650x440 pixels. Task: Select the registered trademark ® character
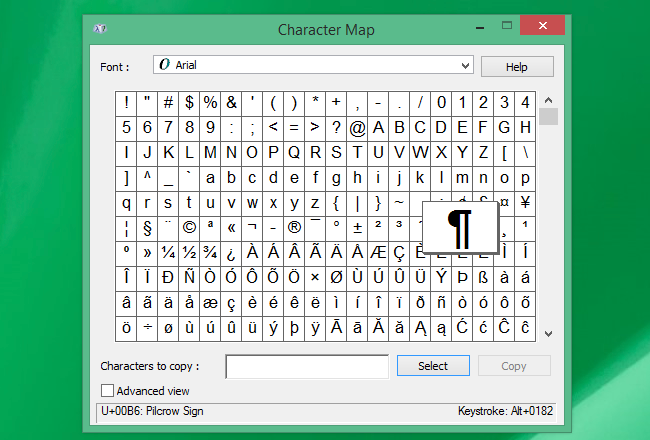coord(294,227)
